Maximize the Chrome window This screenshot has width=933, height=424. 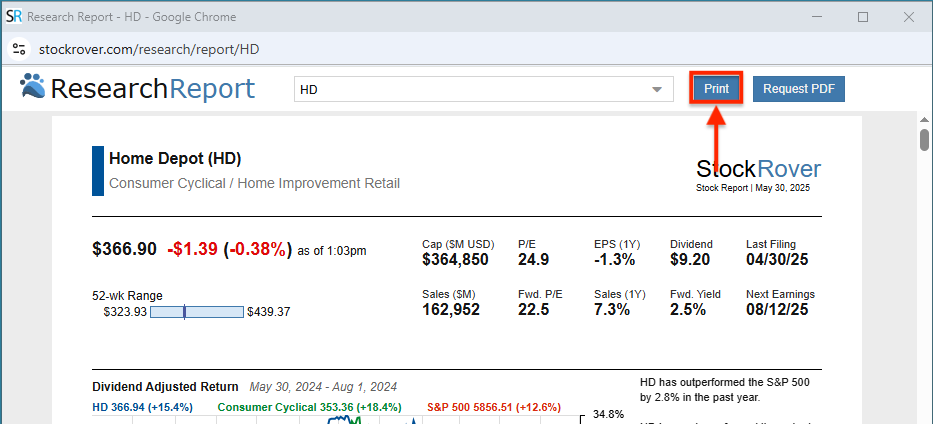tap(863, 17)
